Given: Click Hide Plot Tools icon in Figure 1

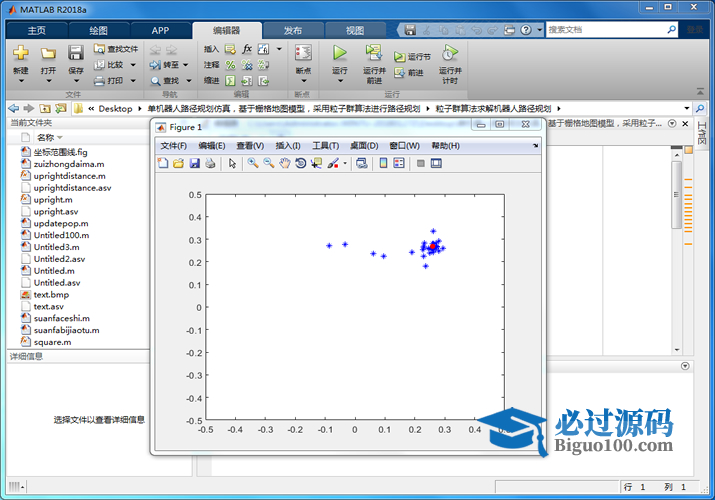Looking at the screenshot, I should point(420,163).
